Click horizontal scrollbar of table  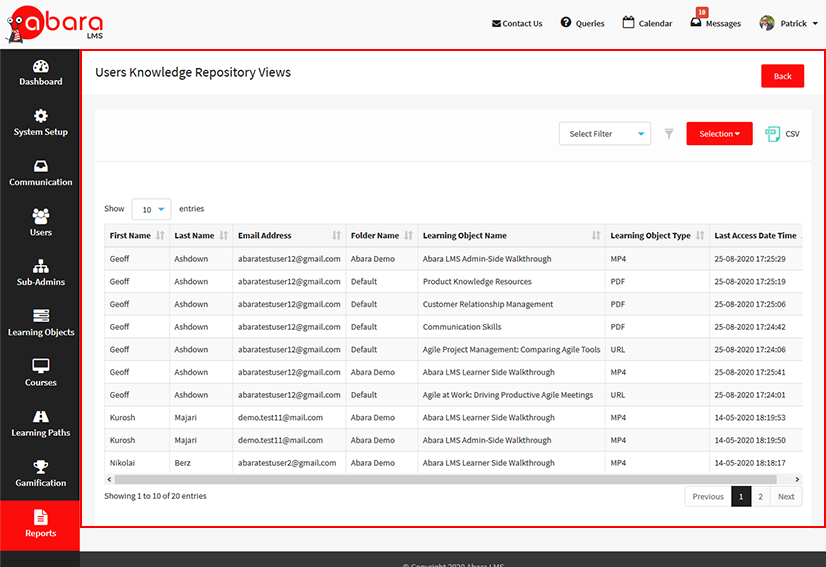tap(445, 480)
